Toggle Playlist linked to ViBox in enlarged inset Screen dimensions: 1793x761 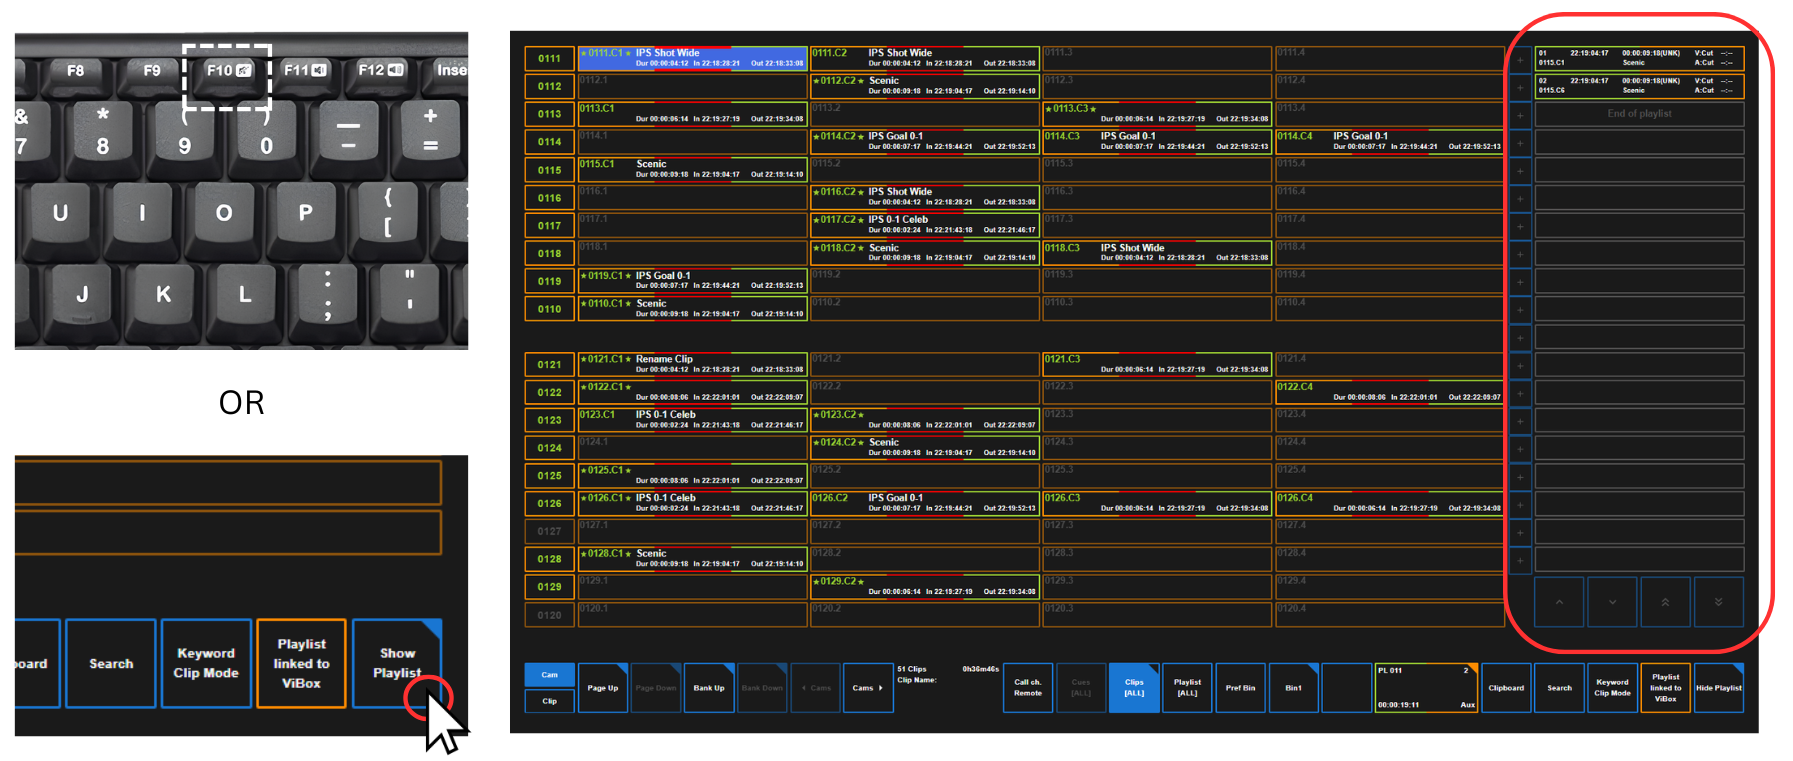click(x=301, y=663)
